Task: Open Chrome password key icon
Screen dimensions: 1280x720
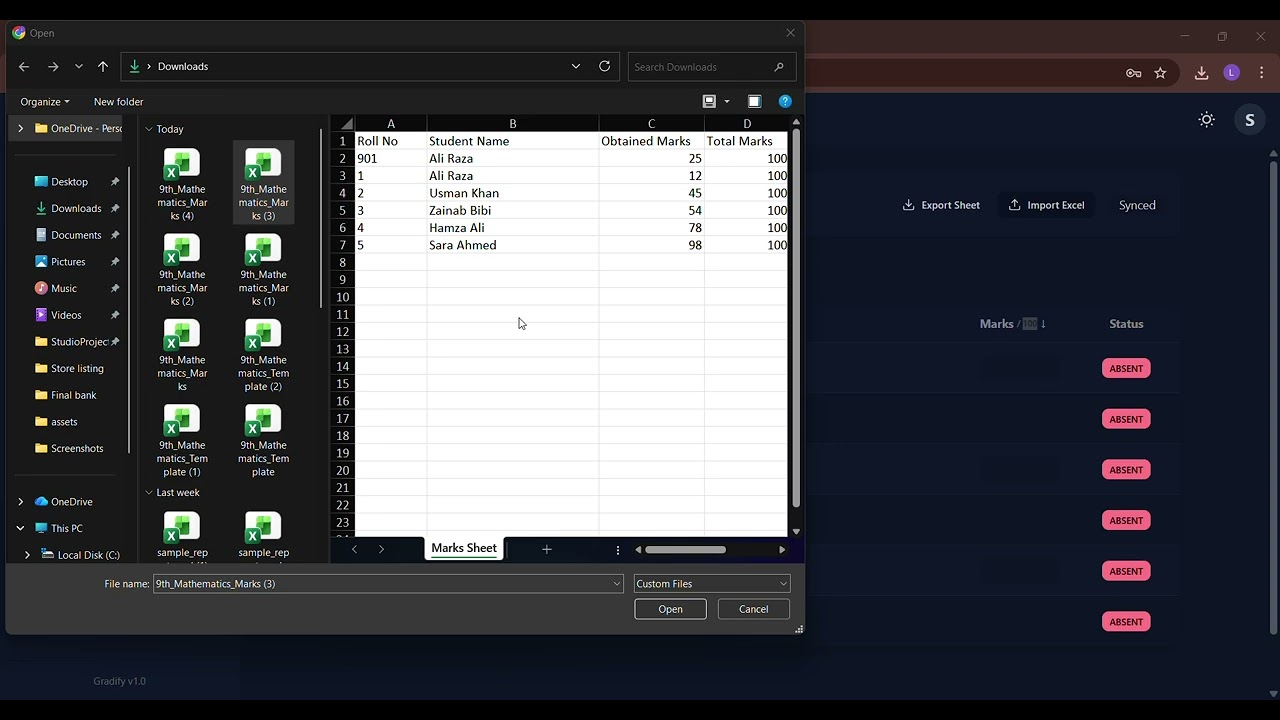Action: click(x=1133, y=73)
